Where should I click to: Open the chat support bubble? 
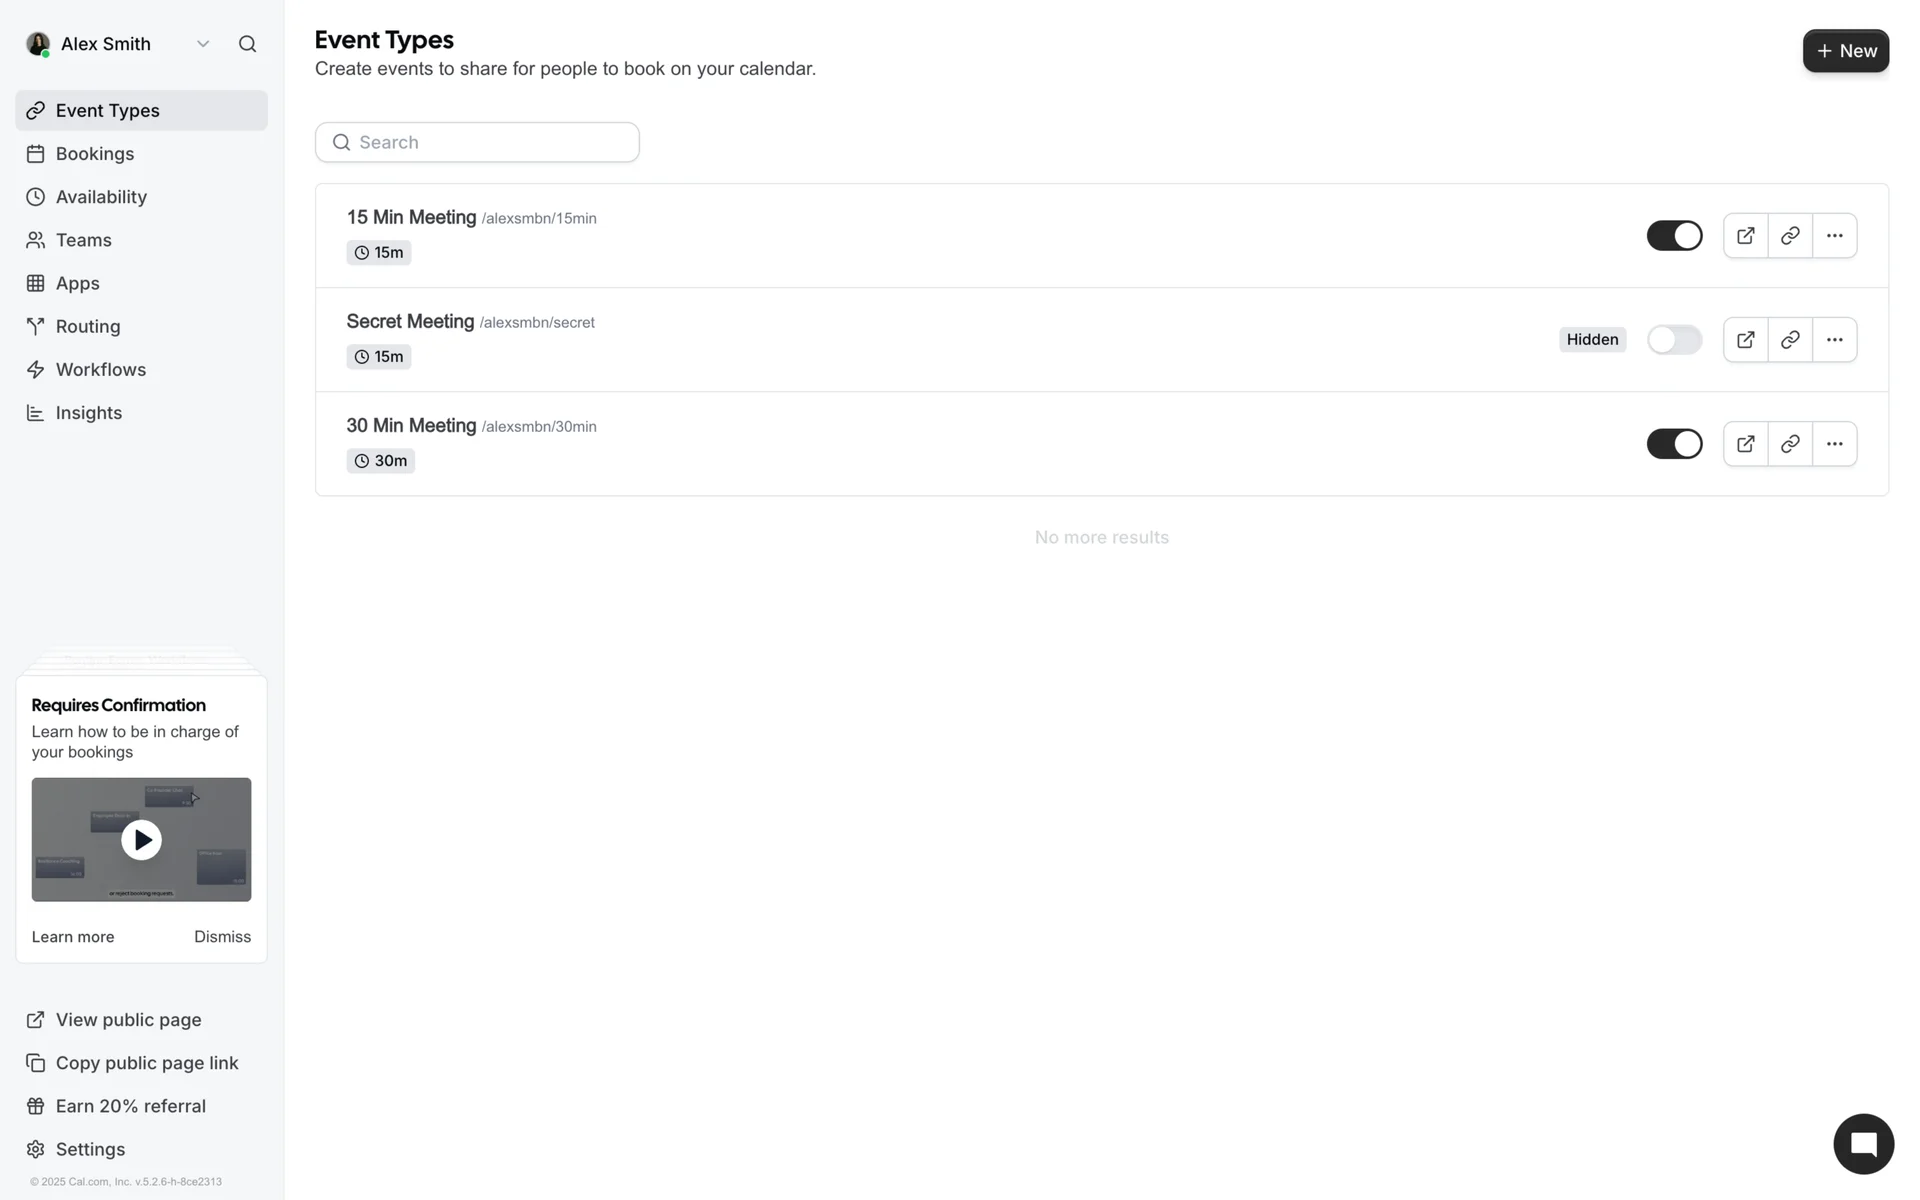tap(1862, 1144)
